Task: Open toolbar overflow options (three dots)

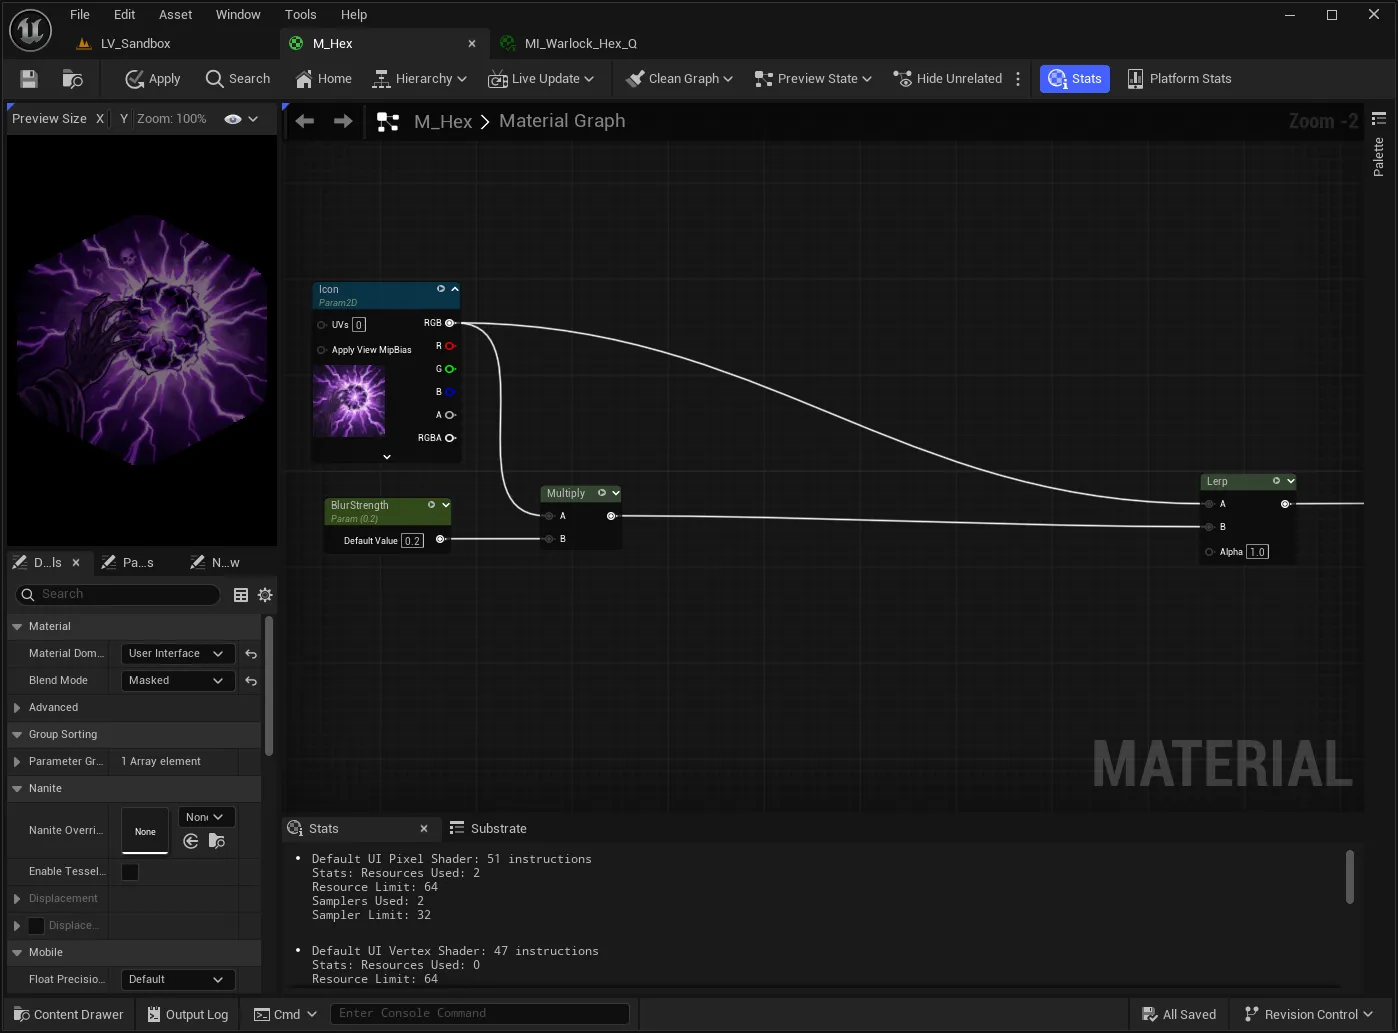Action: [1018, 79]
